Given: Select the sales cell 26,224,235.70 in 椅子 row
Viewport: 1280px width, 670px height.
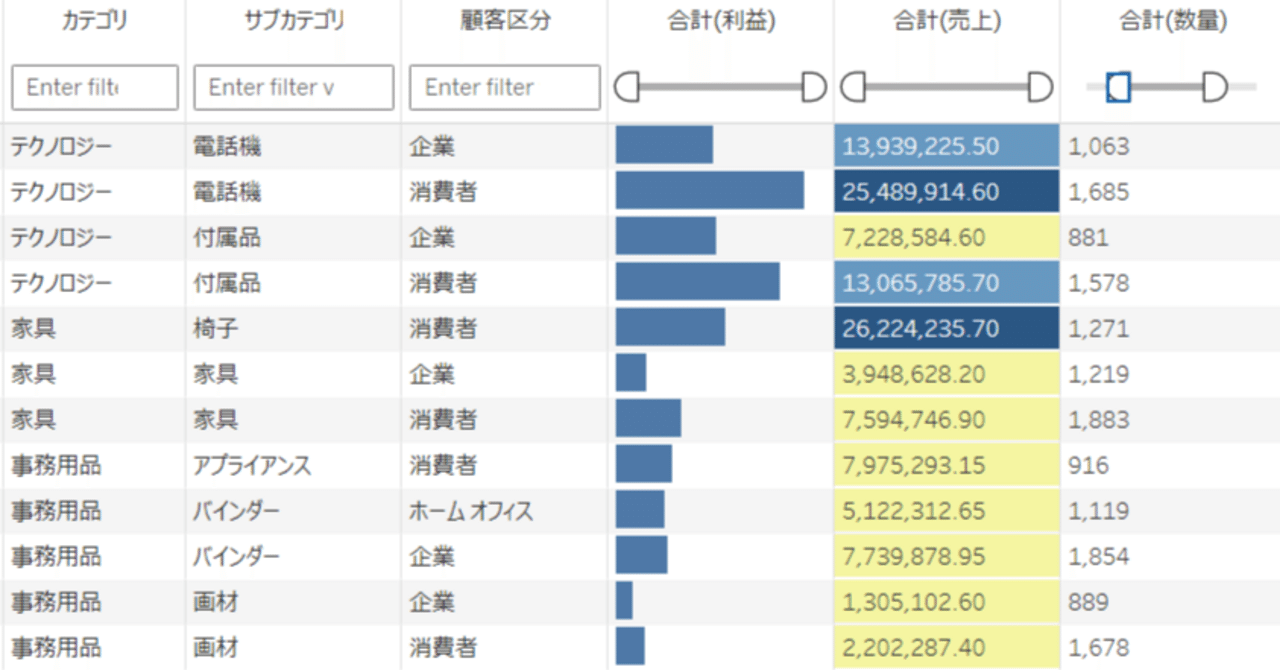Looking at the screenshot, I should 945,328.
